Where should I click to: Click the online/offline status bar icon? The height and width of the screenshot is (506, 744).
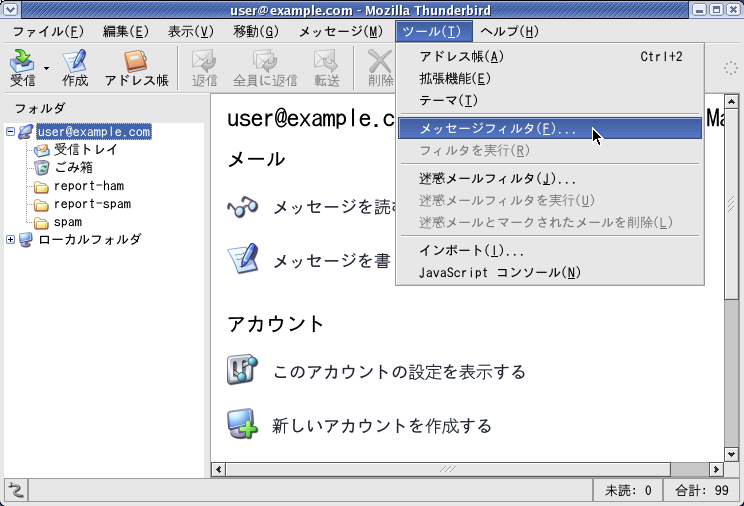point(16,490)
